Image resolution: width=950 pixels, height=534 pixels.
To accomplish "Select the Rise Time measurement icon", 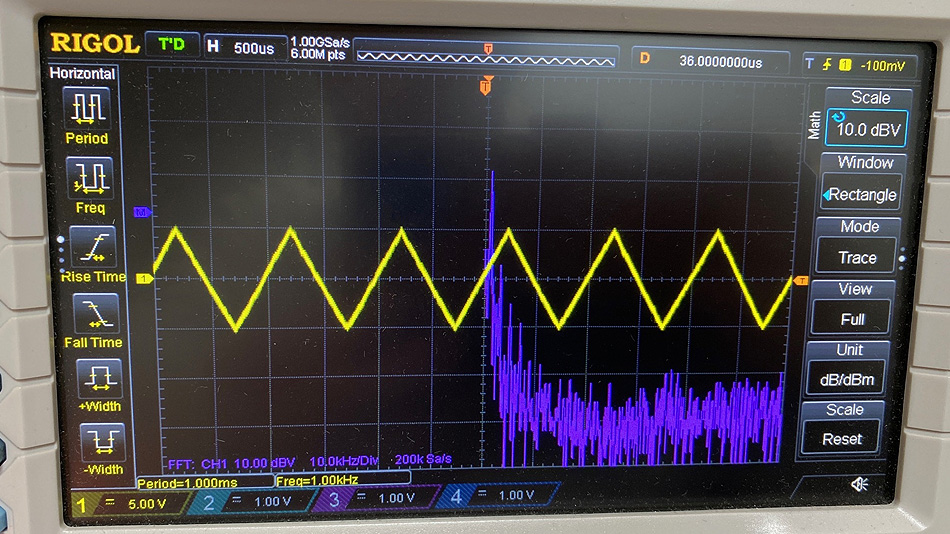I will point(93,246).
